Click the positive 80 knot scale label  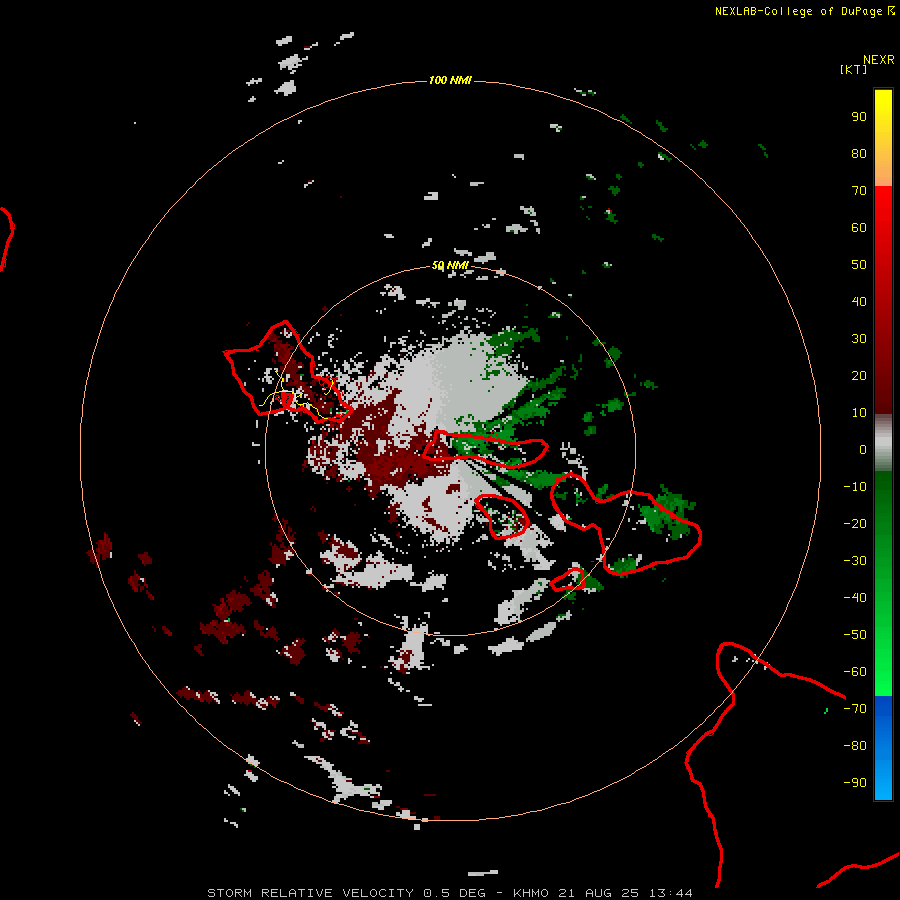(859, 153)
